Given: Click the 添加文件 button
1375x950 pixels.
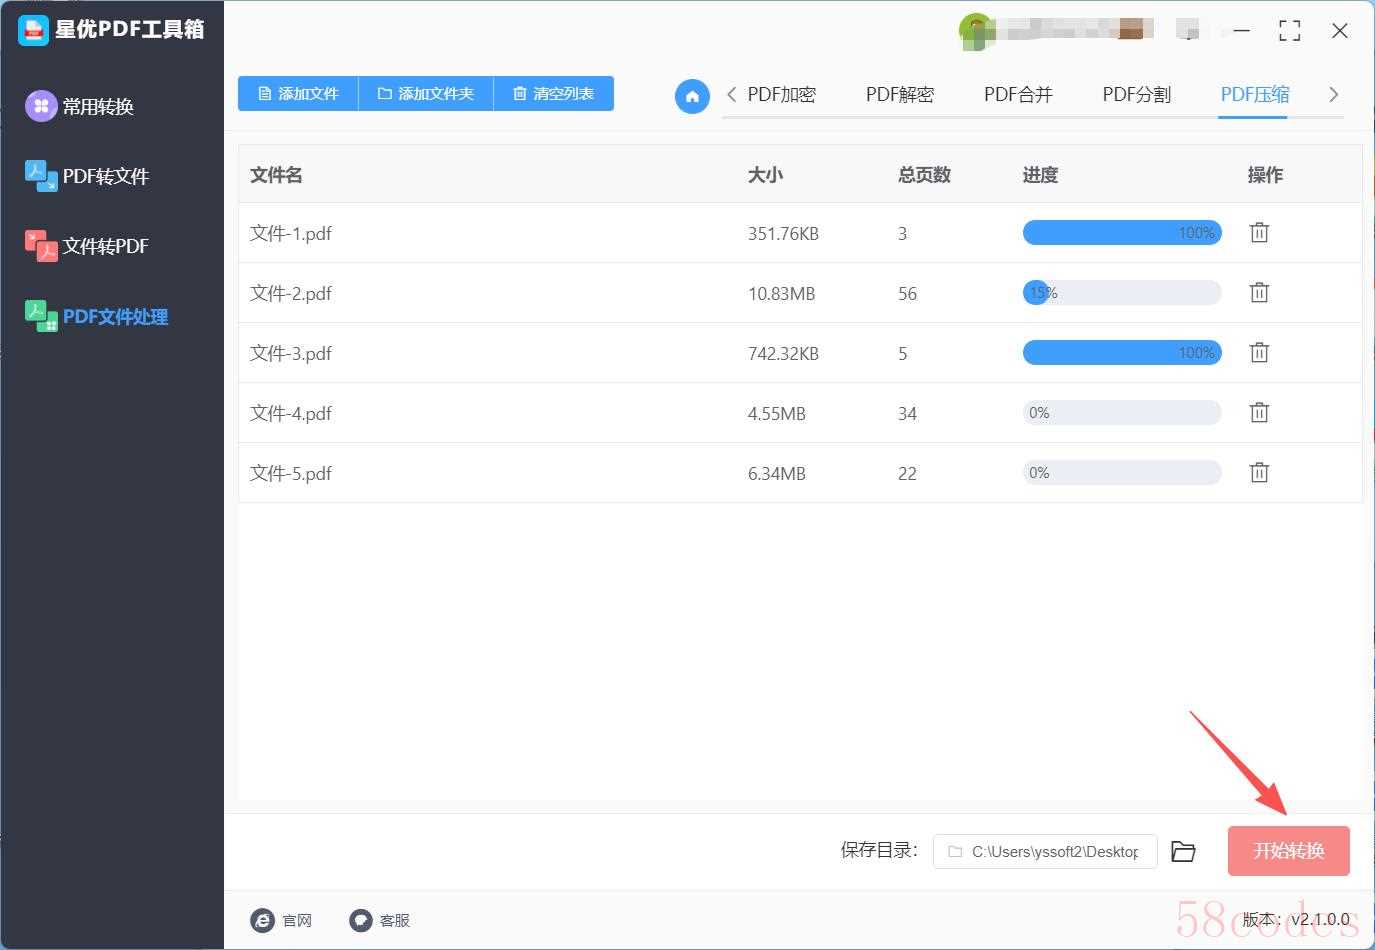Looking at the screenshot, I should point(298,93).
